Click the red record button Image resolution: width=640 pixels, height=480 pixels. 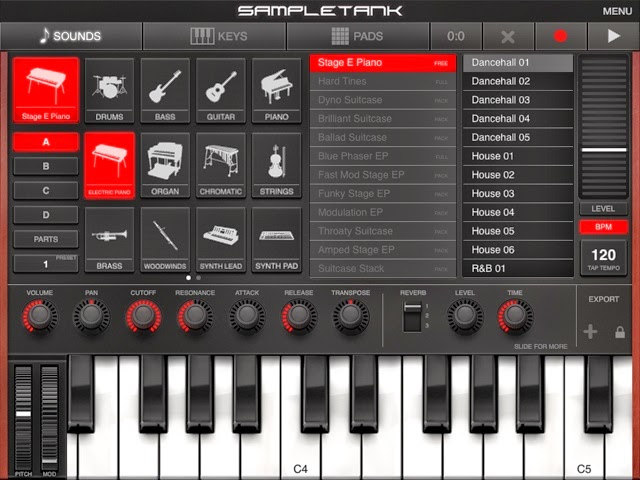560,36
